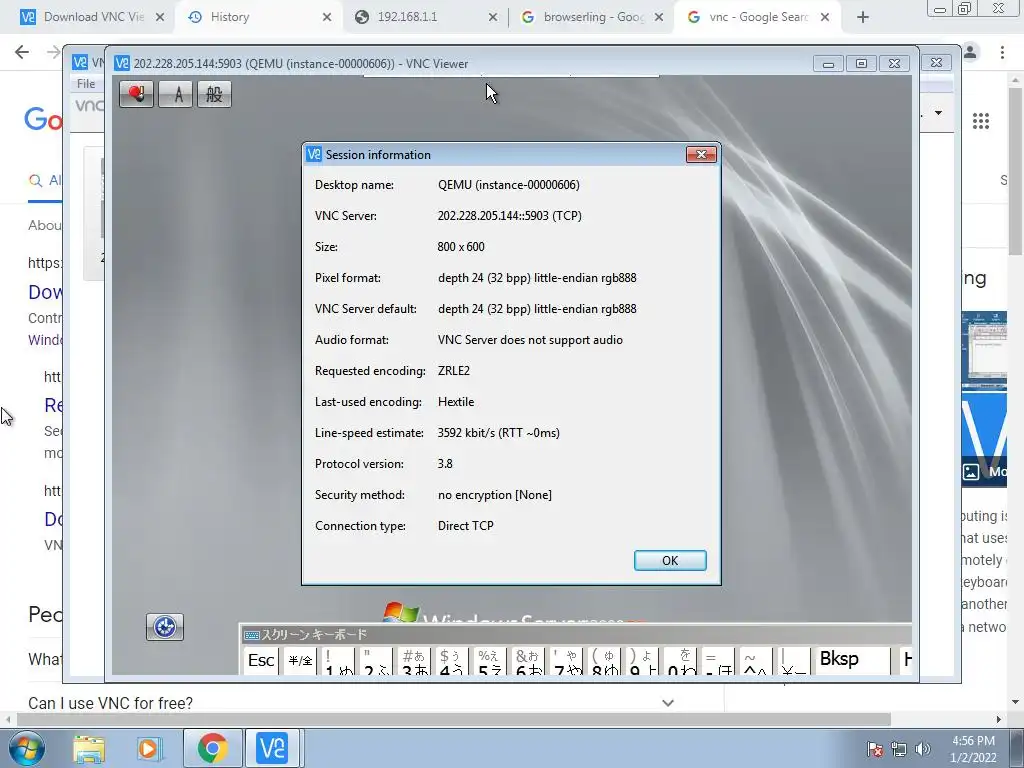Open Chrome profile avatar icon

(970, 52)
